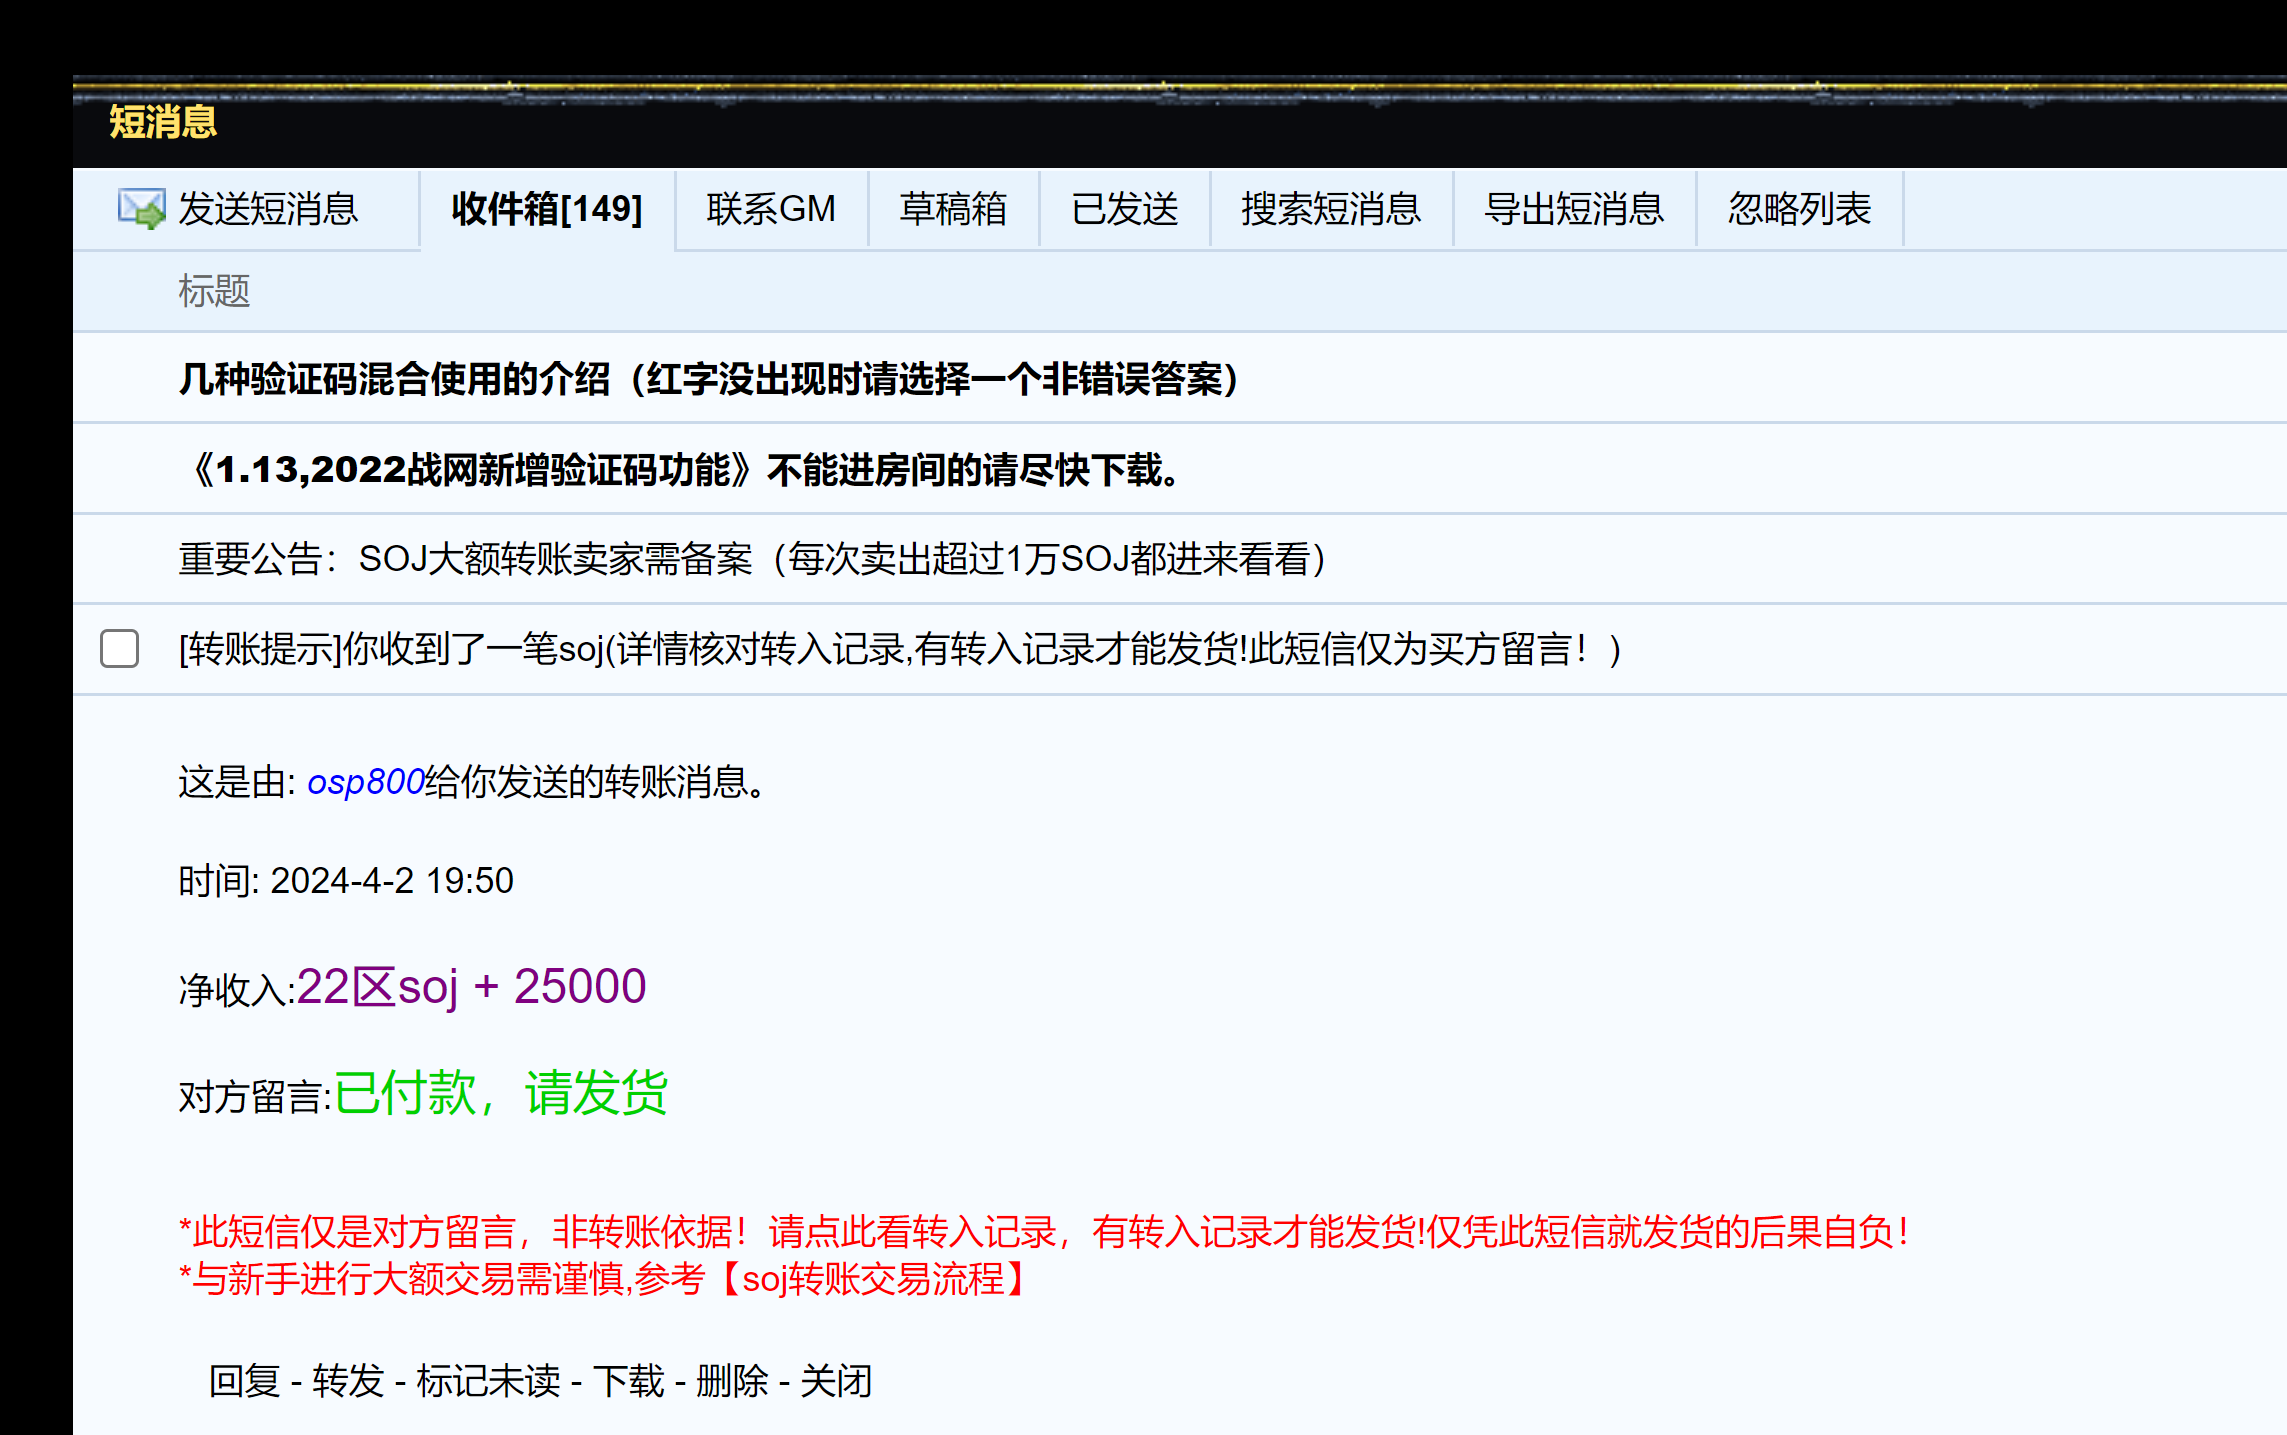Open the 导出短消息 export tab
This screenshot has width=2287, height=1435.
coord(1574,209)
